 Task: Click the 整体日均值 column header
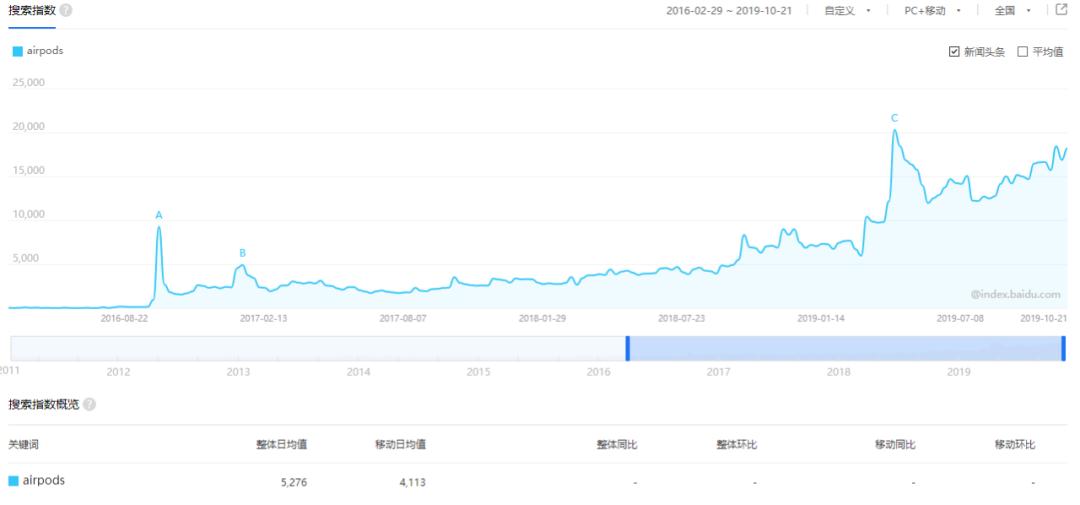tap(282, 445)
